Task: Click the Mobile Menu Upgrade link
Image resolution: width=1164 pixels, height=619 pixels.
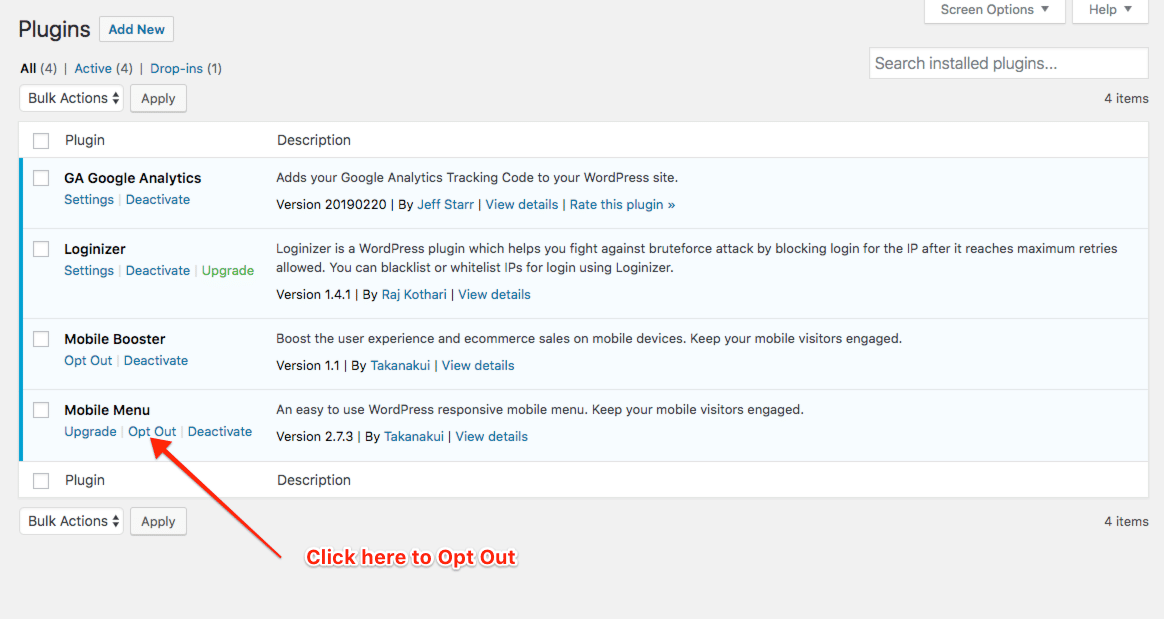Action: point(91,432)
